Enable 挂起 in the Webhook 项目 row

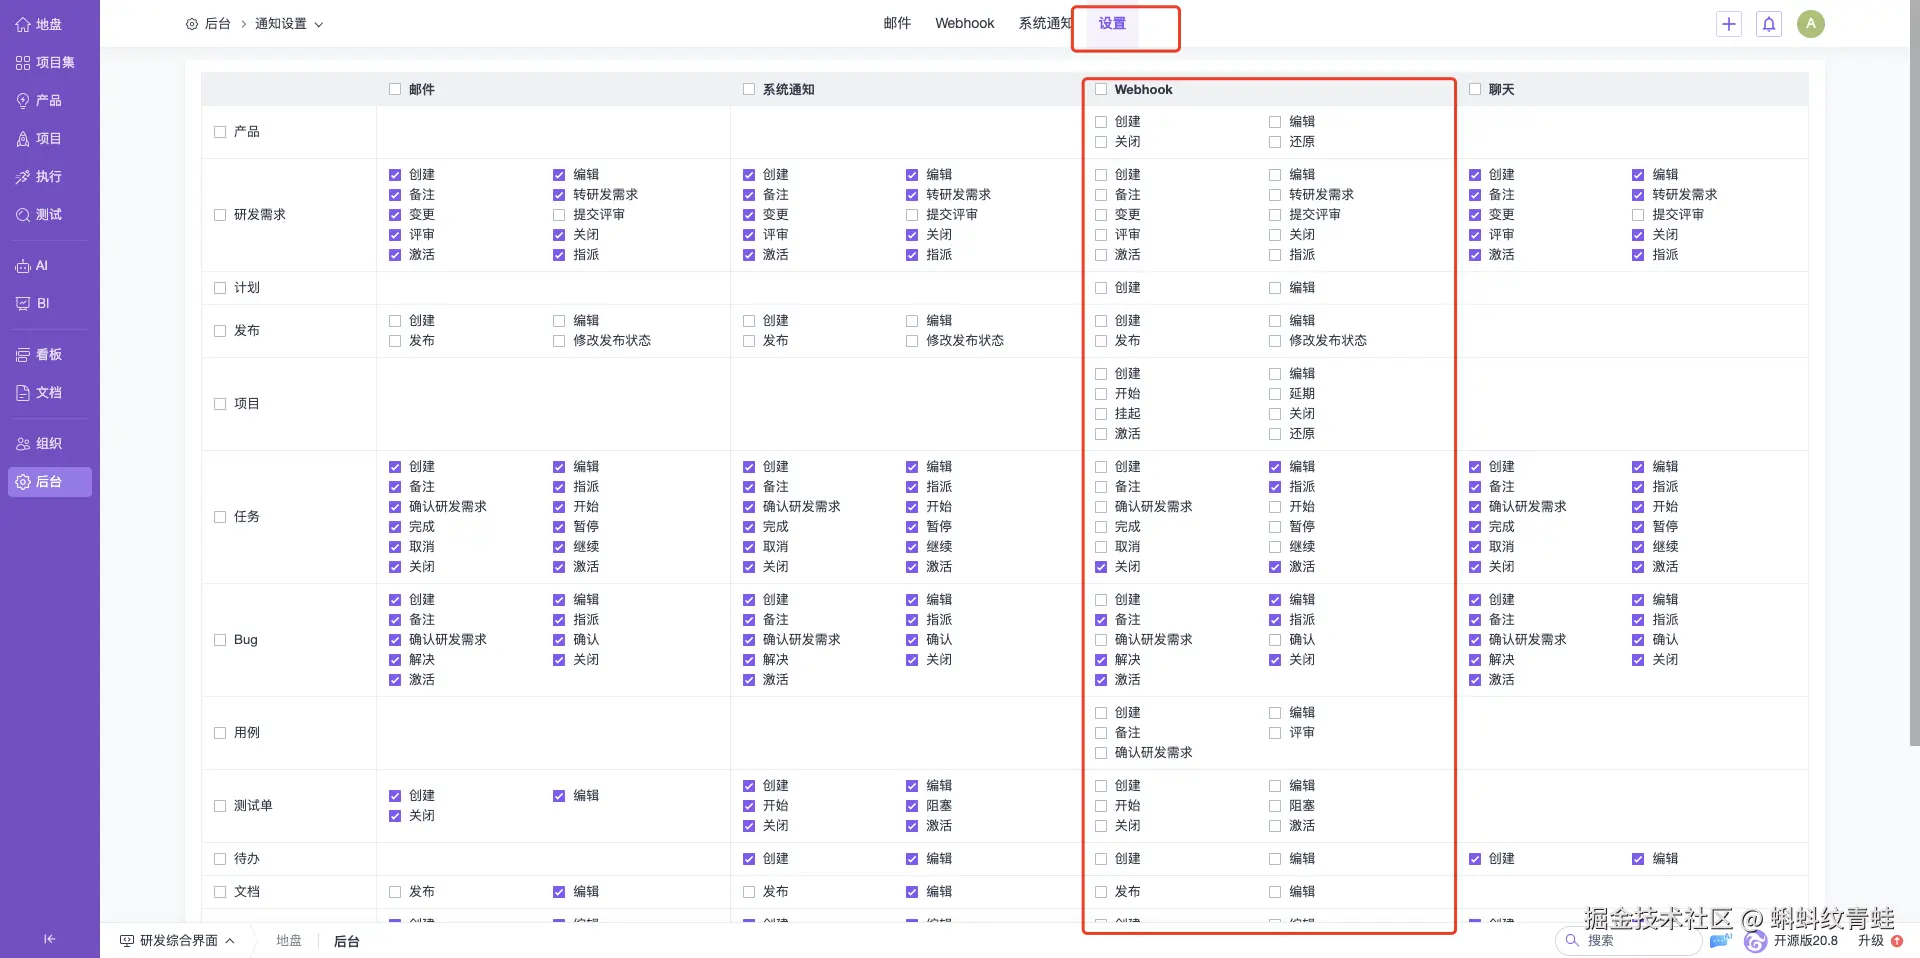click(1101, 414)
